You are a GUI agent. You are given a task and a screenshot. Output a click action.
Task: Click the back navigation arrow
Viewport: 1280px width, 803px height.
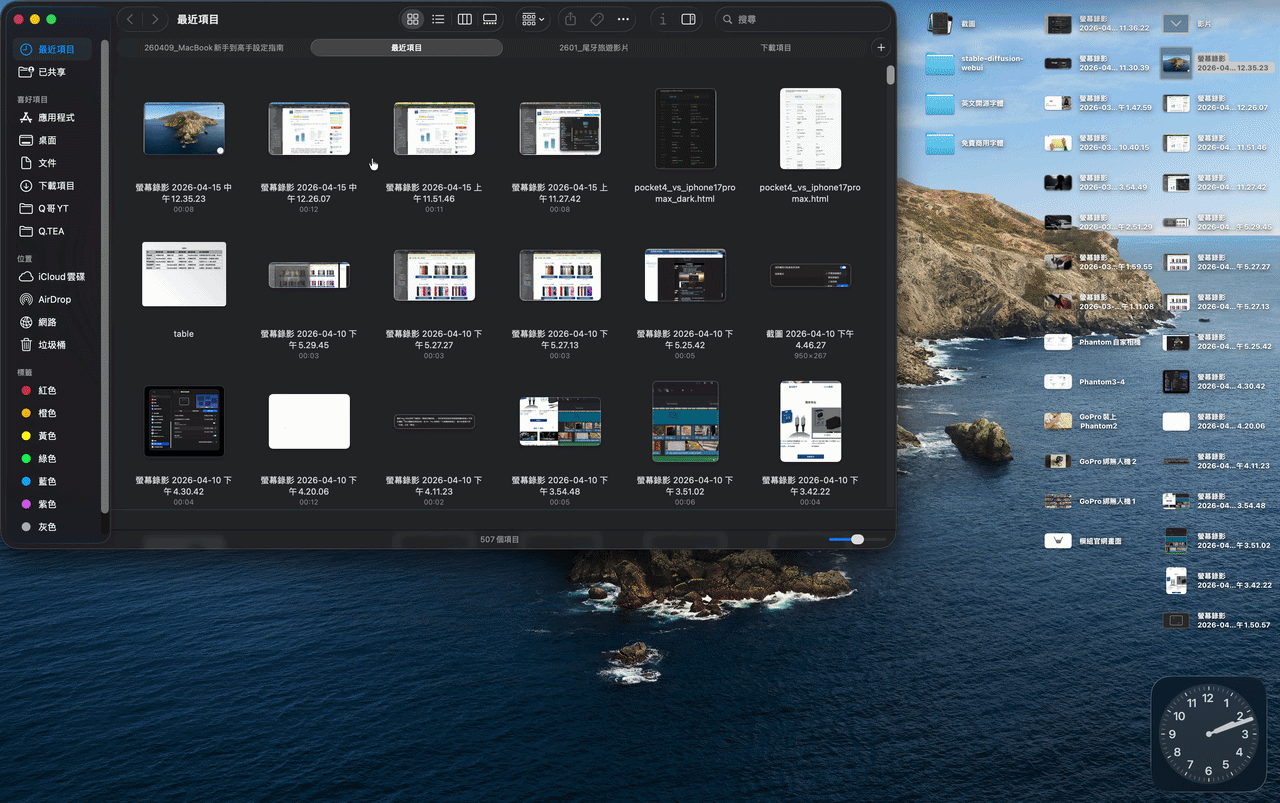pyautogui.click(x=130, y=19)
